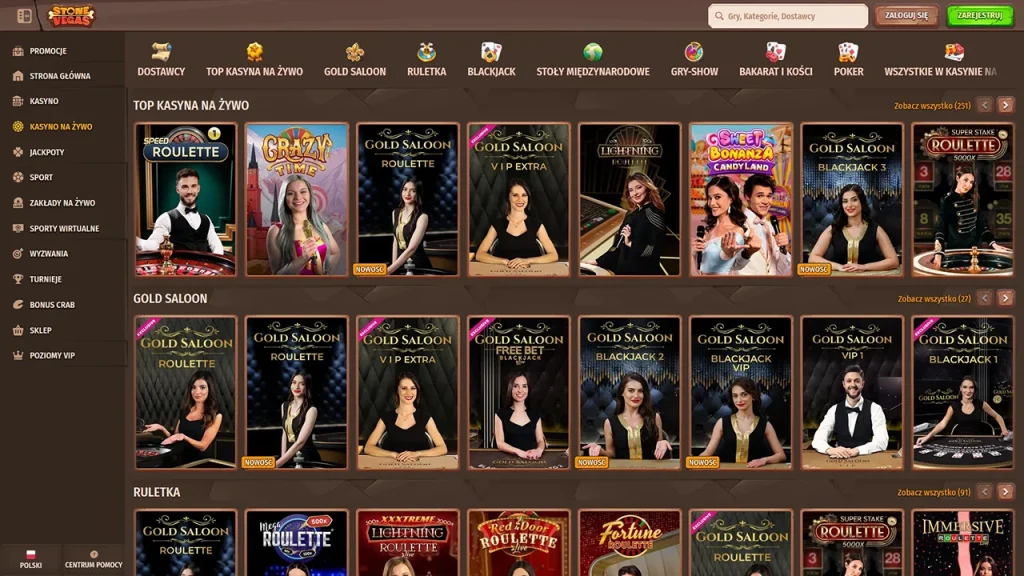
Task: Click the Ruletka section heading
Action: (157, 492)
